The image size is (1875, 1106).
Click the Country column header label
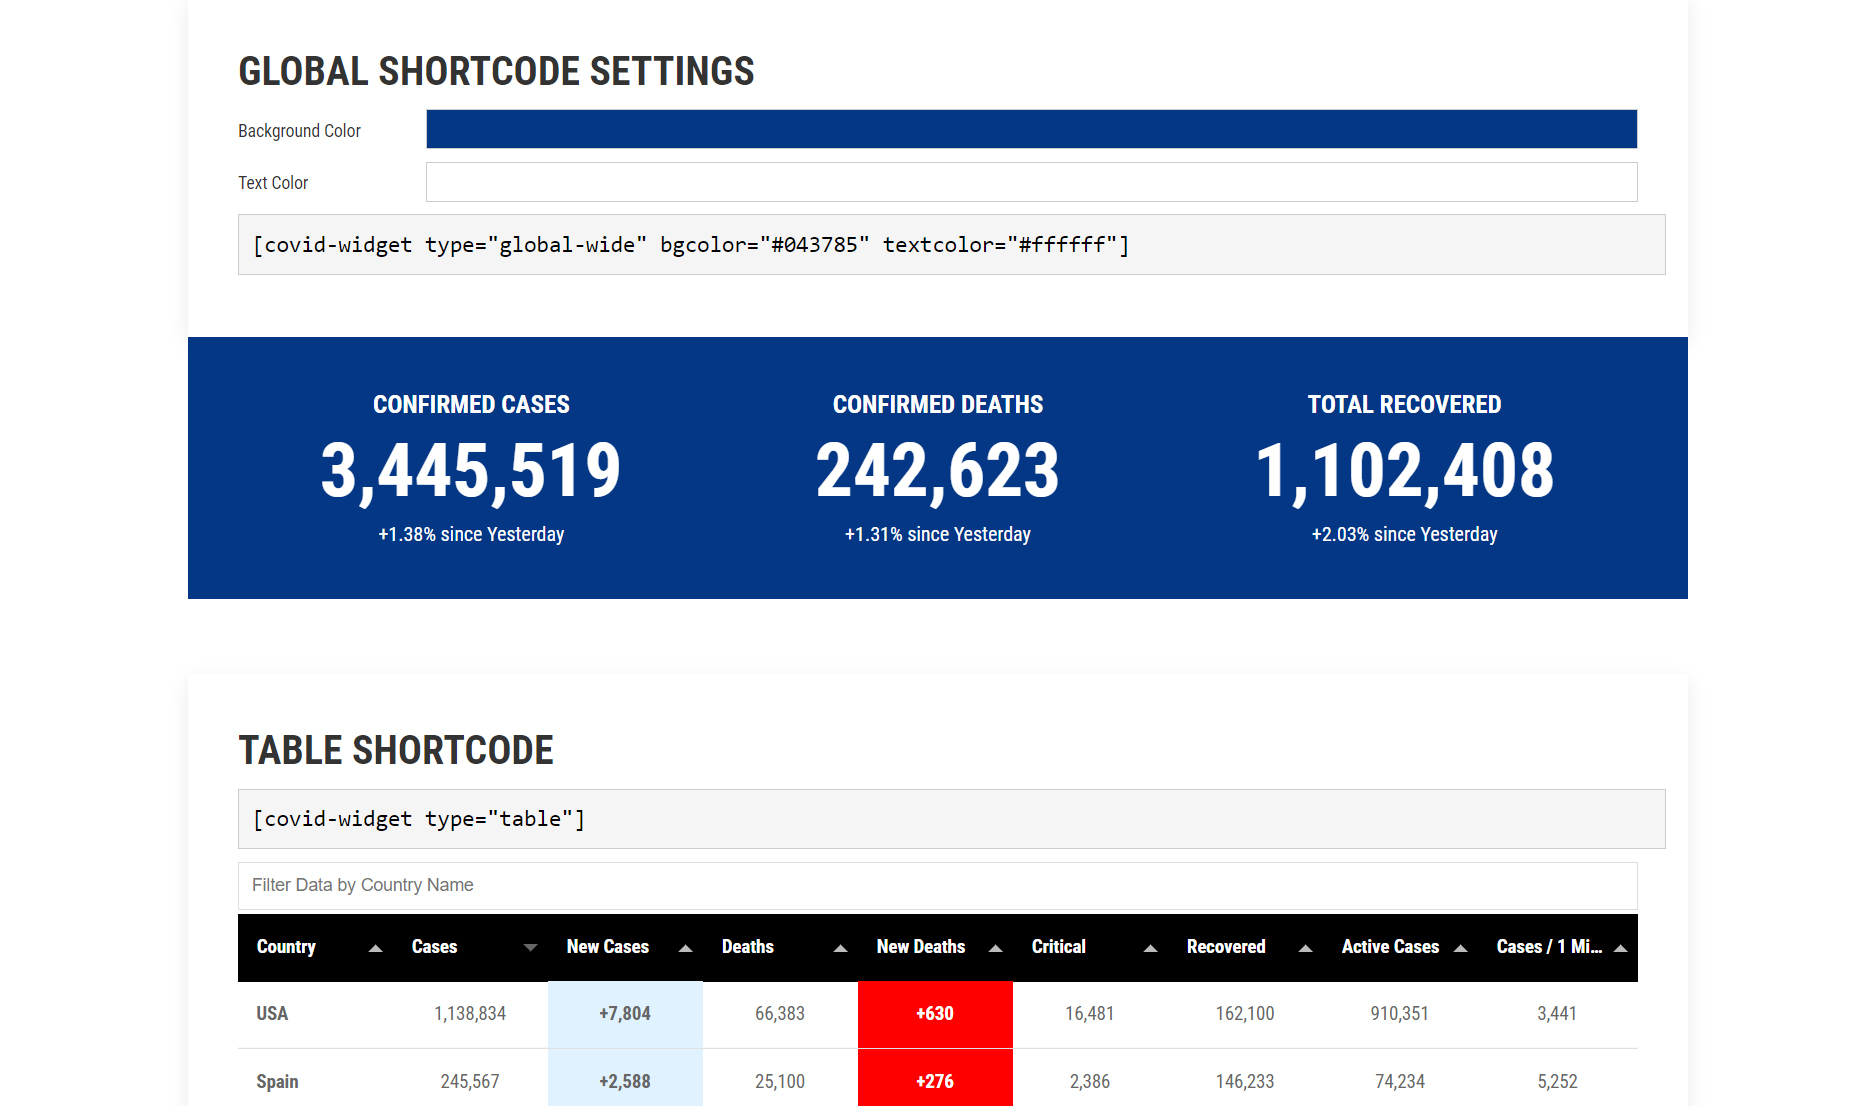click(286, 947)
